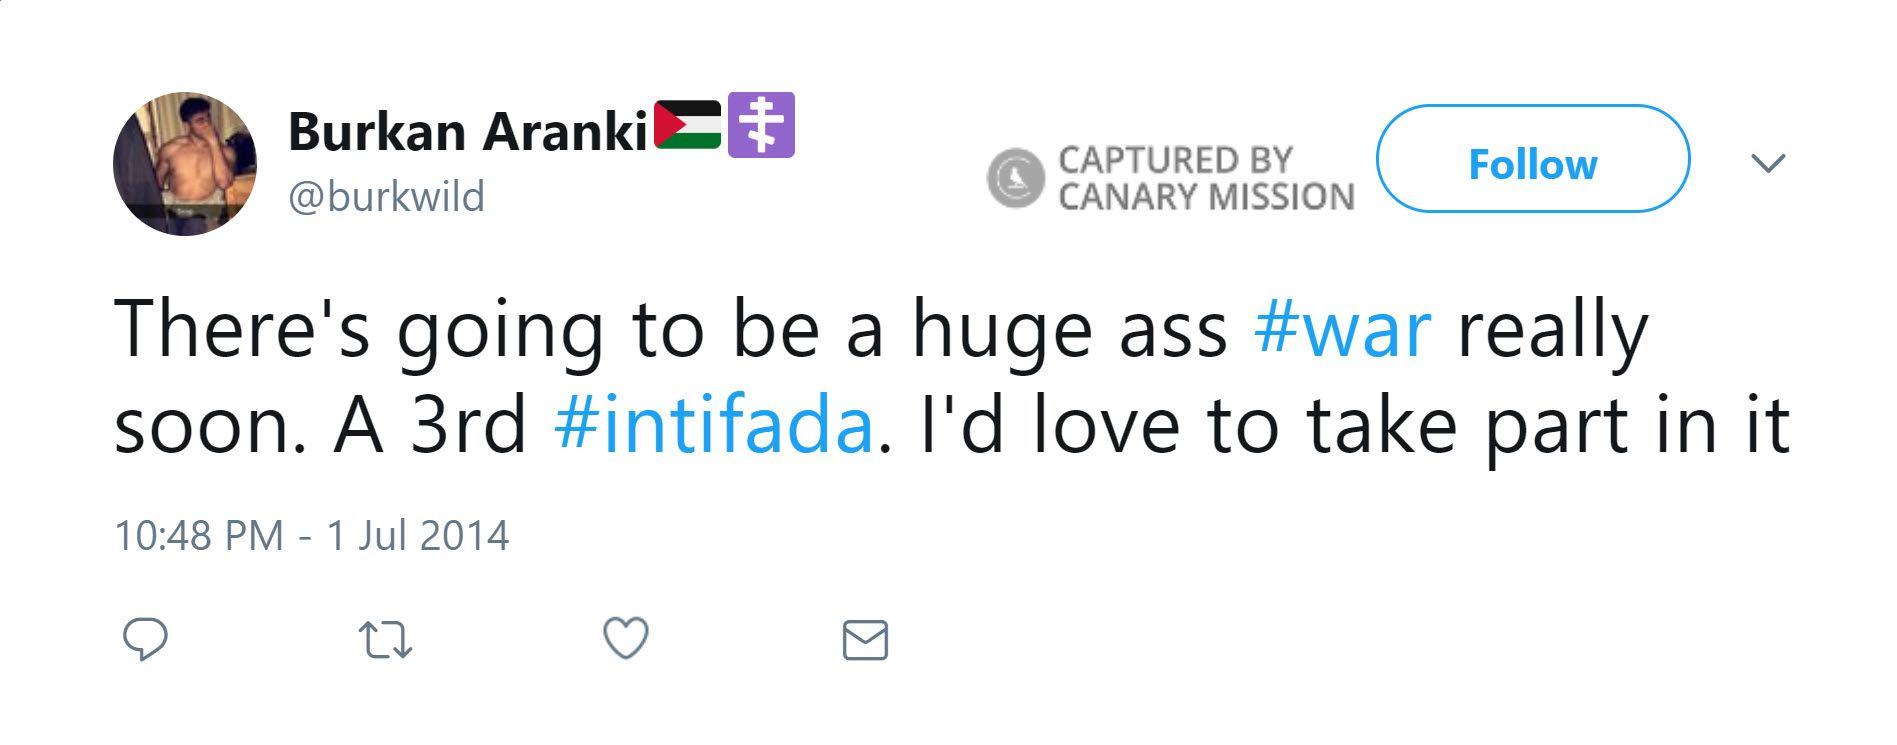
Task: Open the #war hashtag link
Action: tap(1342, 330)
